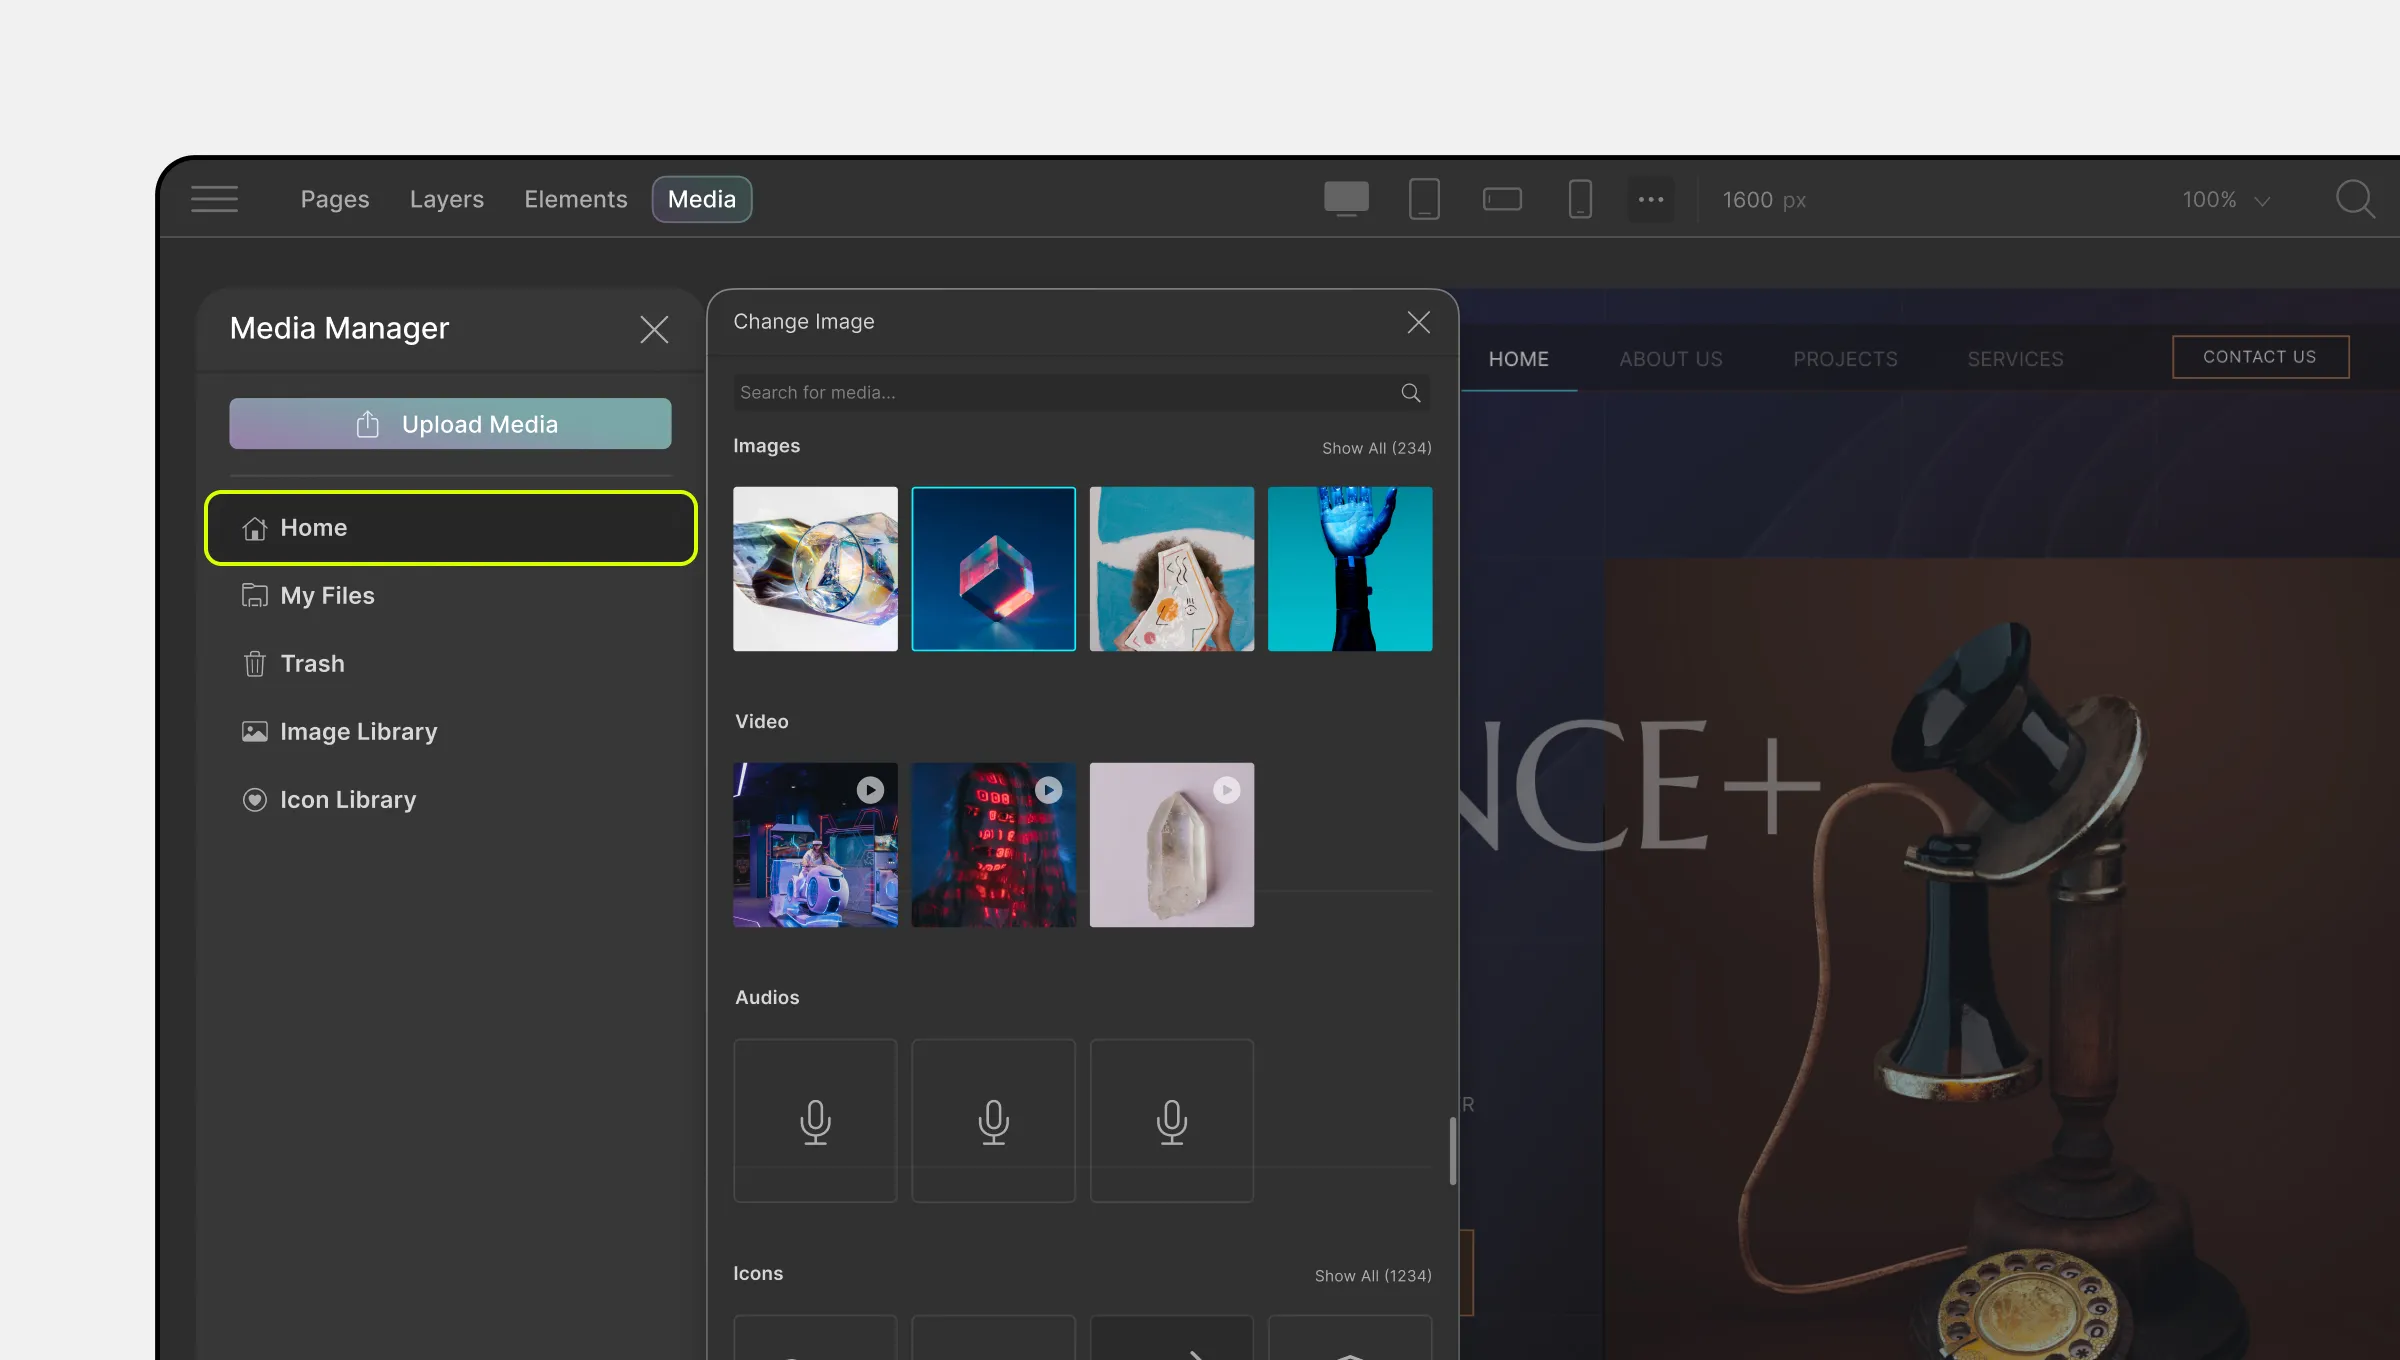Play the red neon video thumbnail
The image size is (2400, 1360).
(x=1048, y=790)
